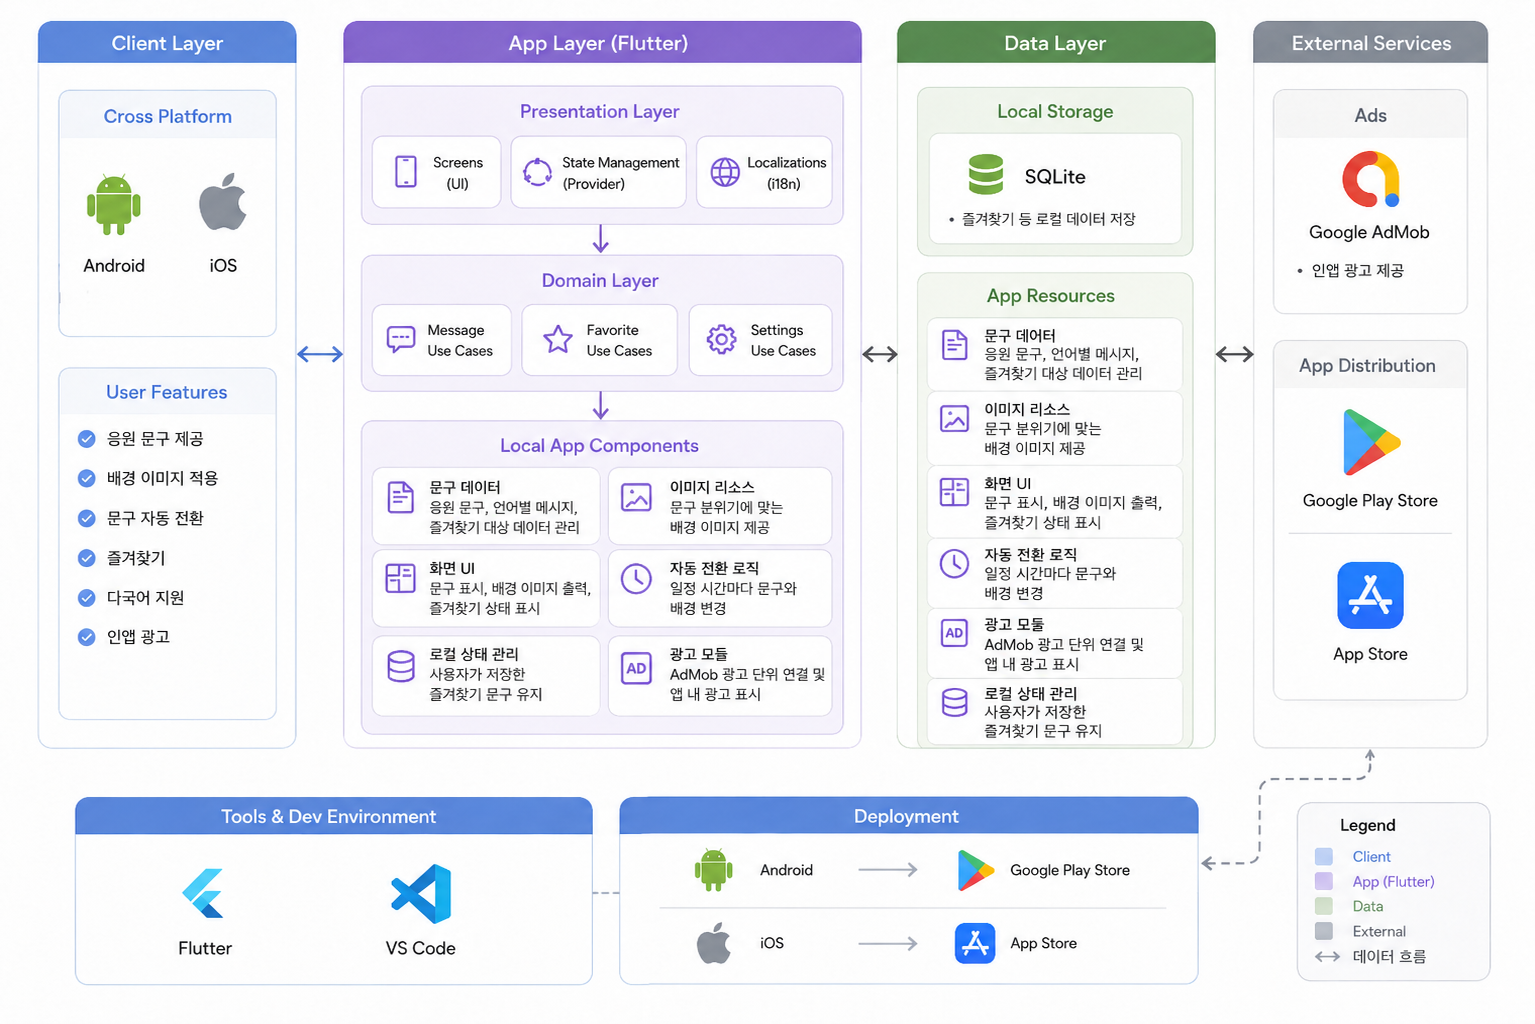Toggle the 다국어 지원 checkmark

87,597
